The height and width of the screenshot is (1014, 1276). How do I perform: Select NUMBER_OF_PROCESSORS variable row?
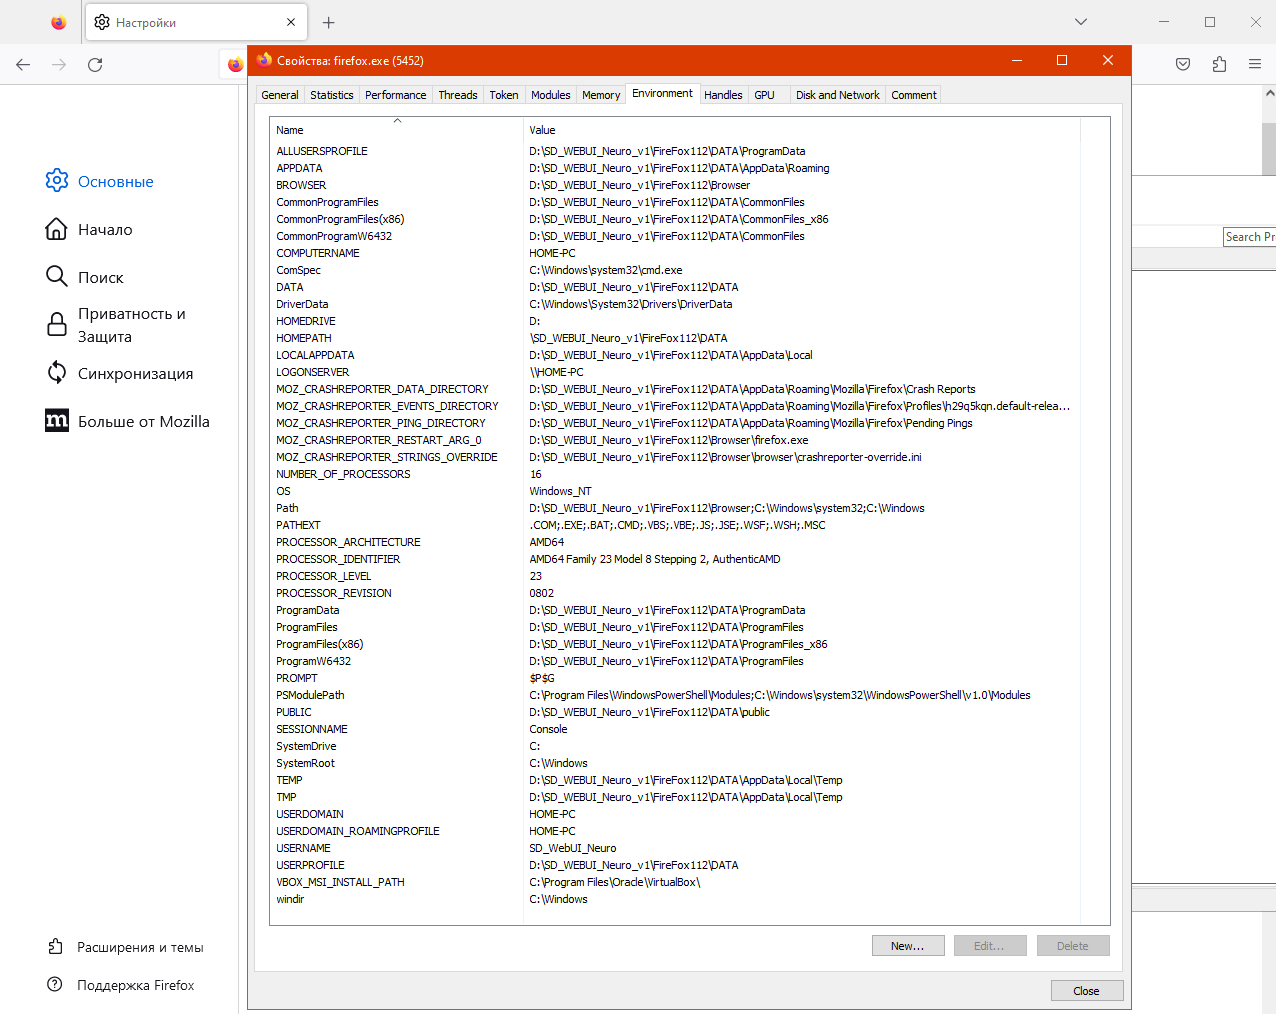point(675,474)
